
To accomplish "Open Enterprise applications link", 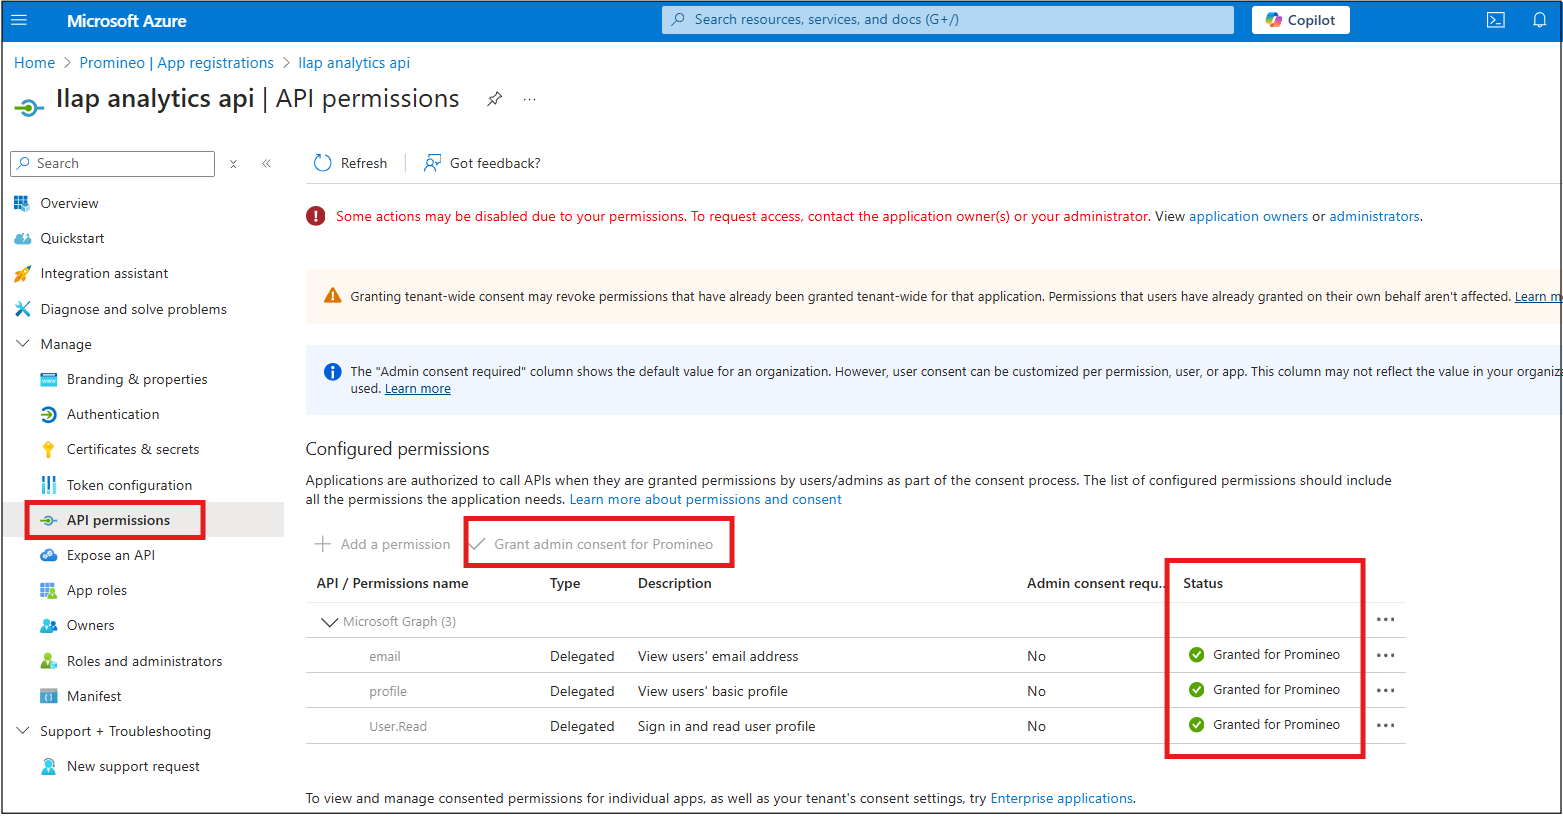I will pos(1062,798).
